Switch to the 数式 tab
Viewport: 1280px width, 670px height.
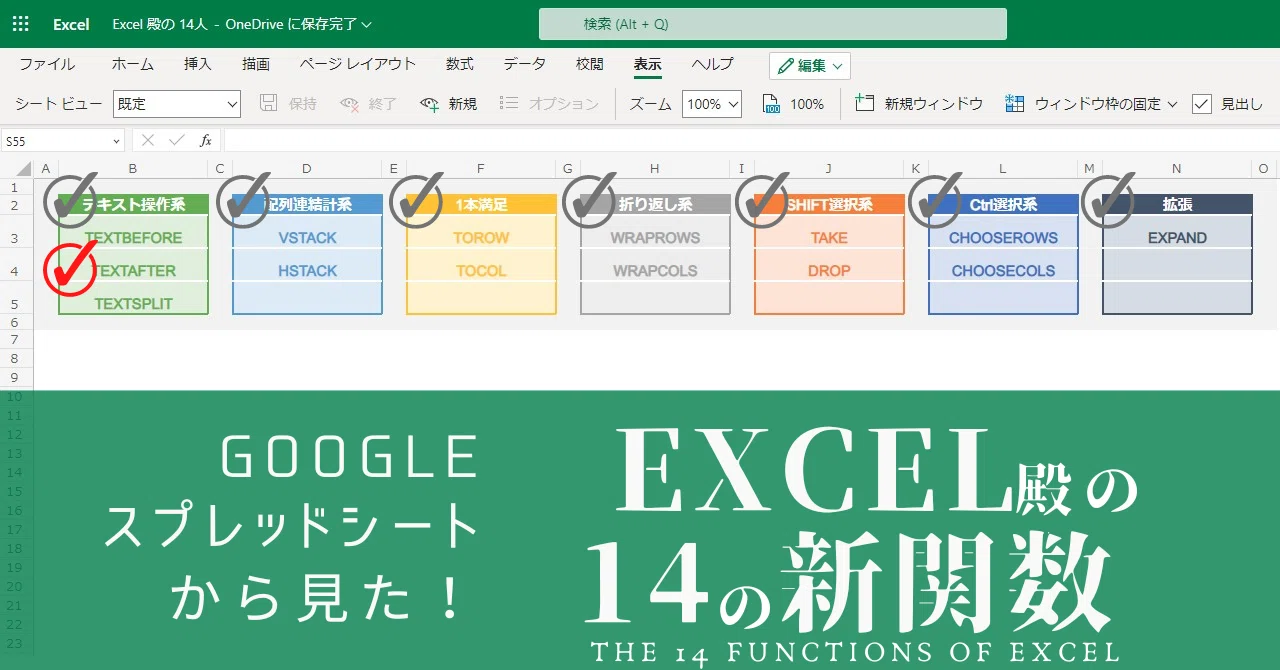pyautogui.click(x=460, y=64)
